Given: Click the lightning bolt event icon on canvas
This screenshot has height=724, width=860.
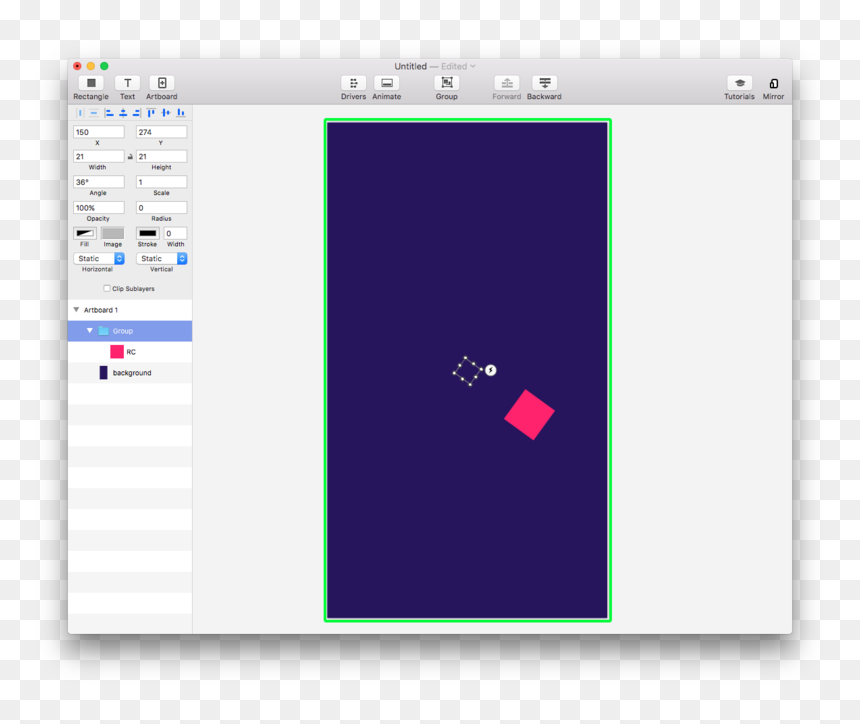Looking at the screenshot, I should [x=491, y=370].
